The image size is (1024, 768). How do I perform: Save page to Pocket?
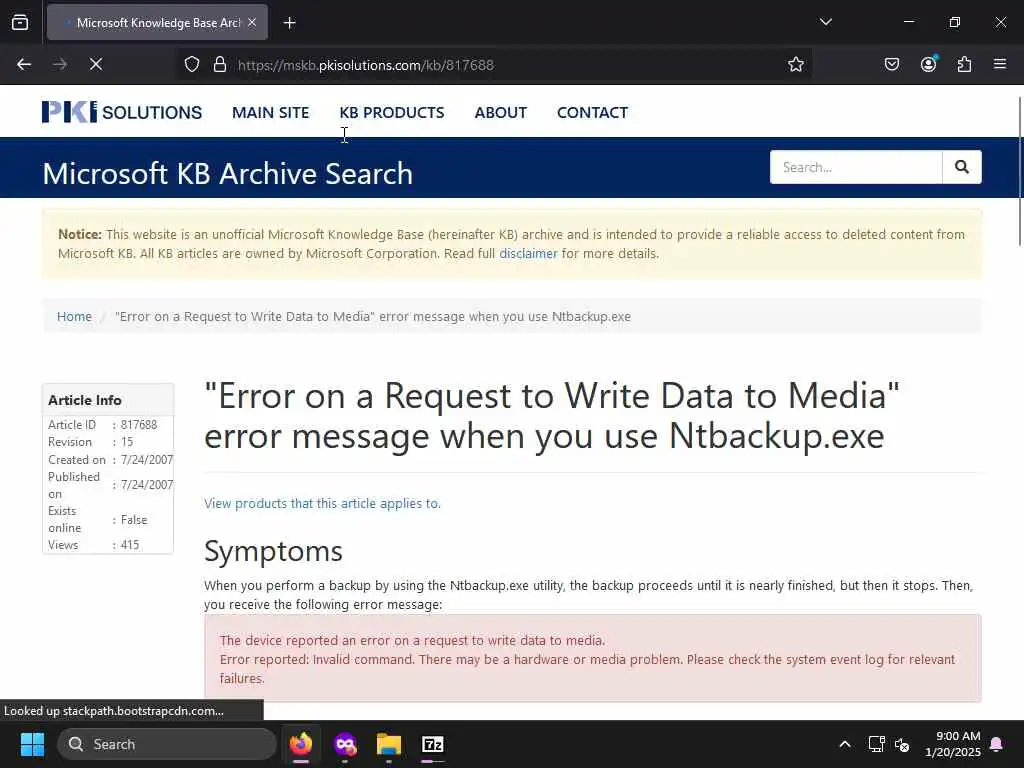pyautogui.click(x=892, y=64)
